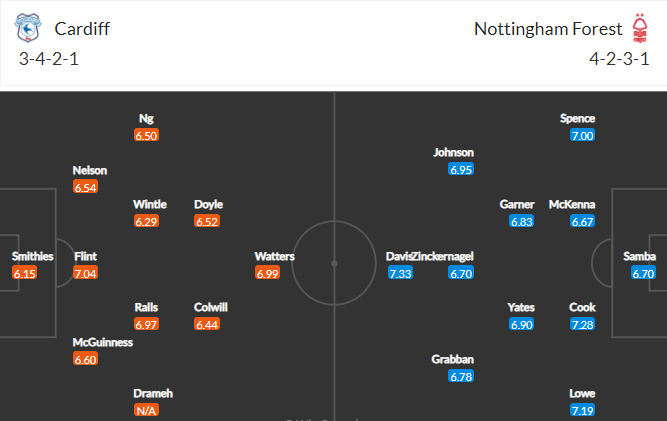Select Ng's 6.50 rating badge

[146, 135]
